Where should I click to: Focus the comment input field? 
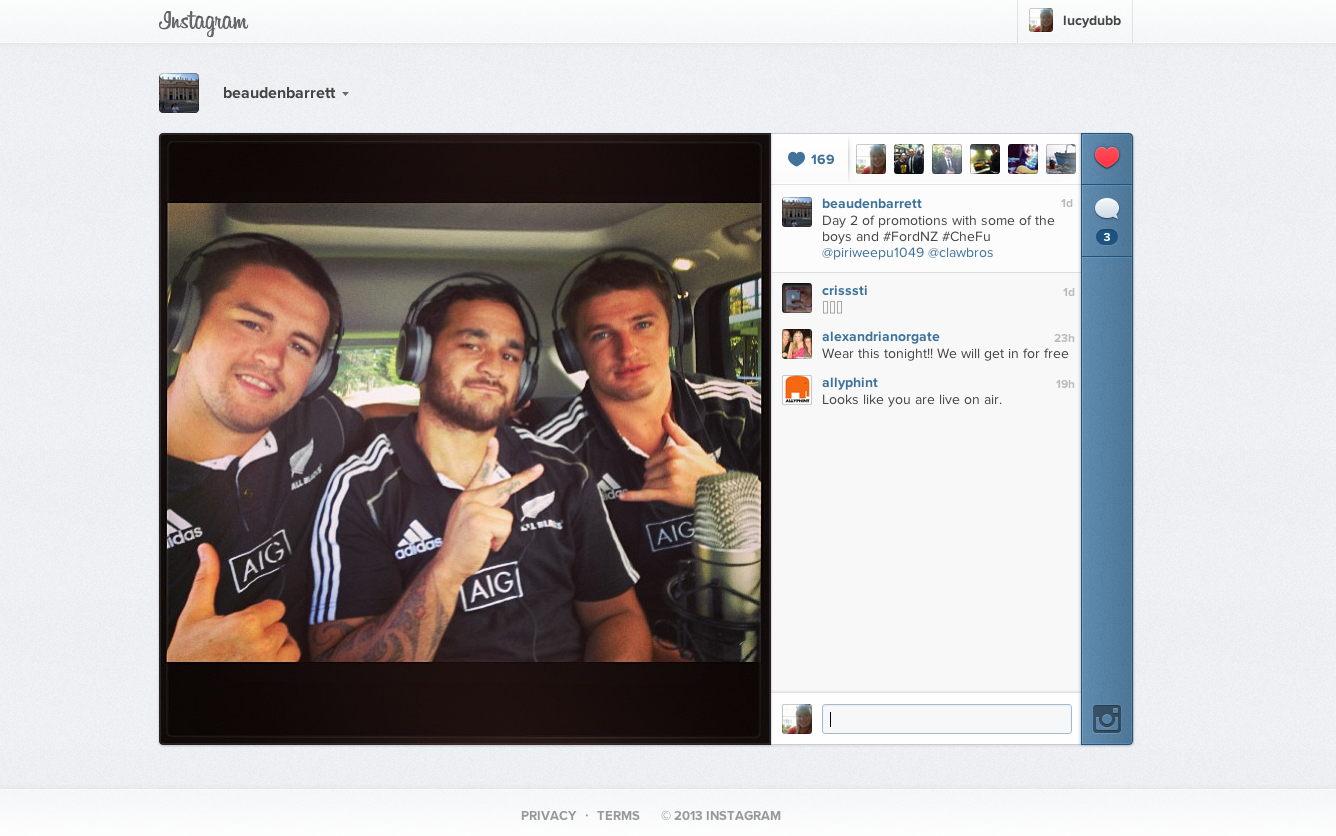[947, 719]
